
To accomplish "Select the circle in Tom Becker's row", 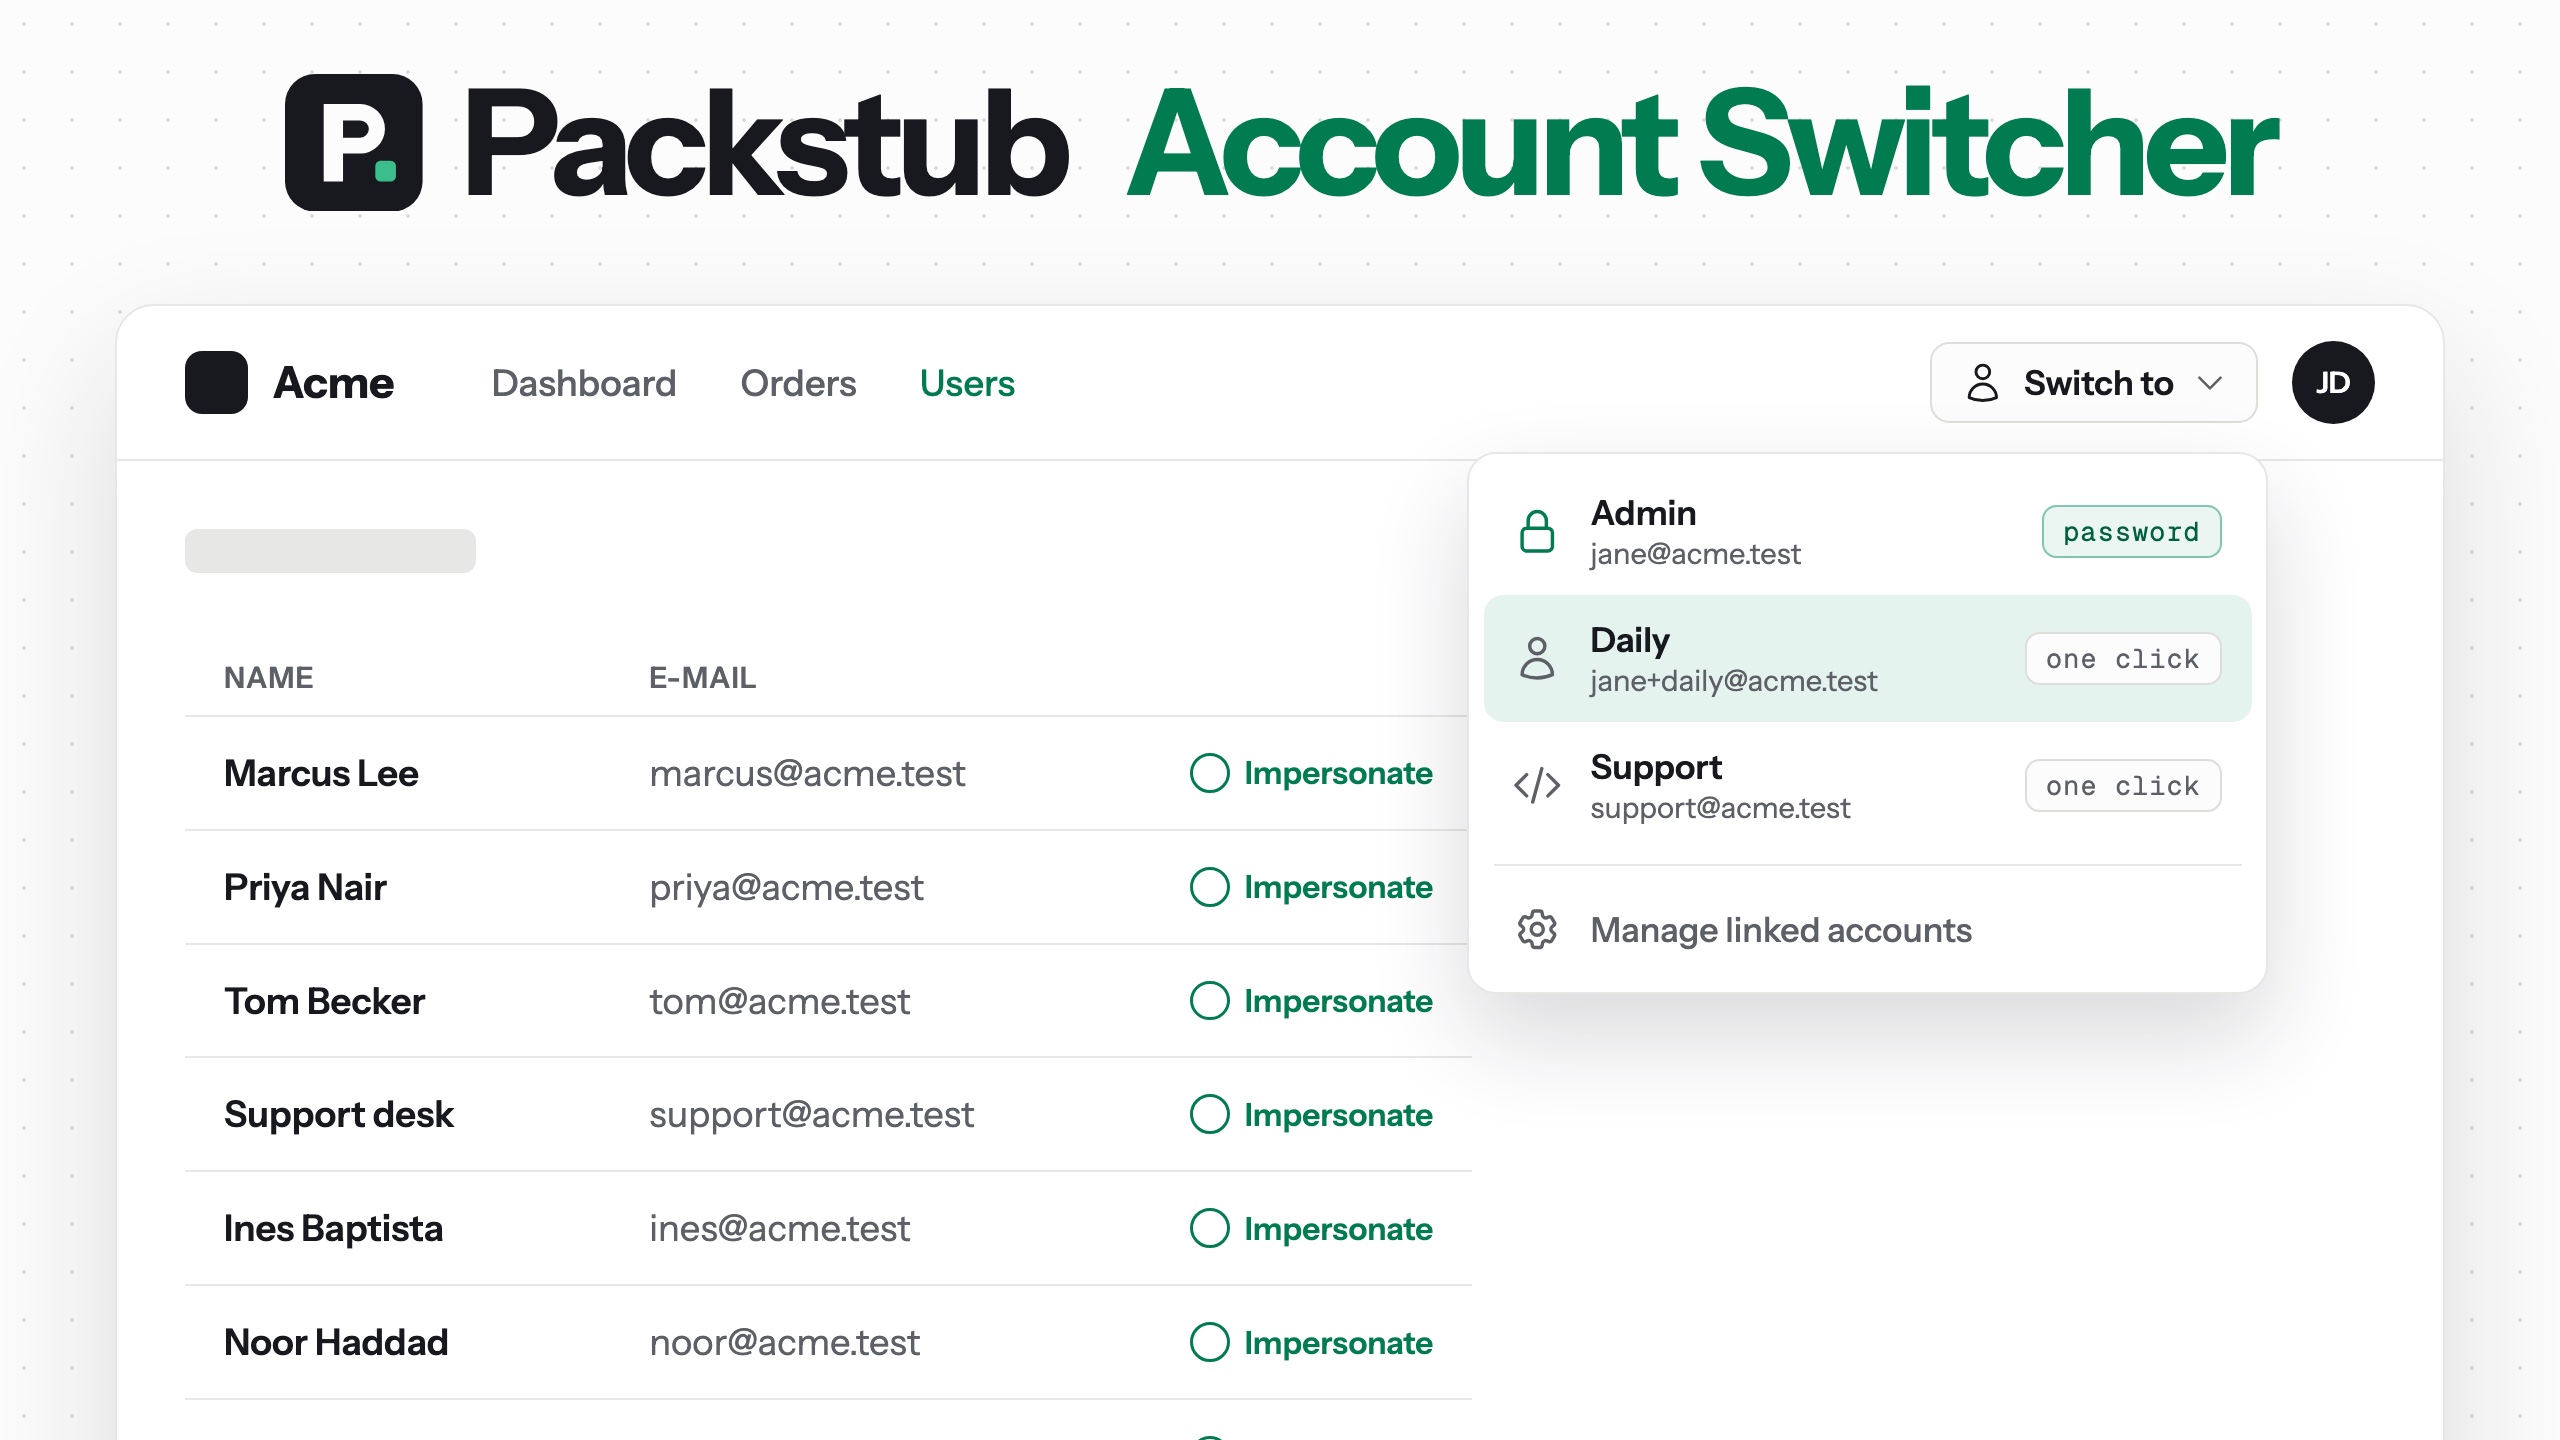I will [1209, 1001].
